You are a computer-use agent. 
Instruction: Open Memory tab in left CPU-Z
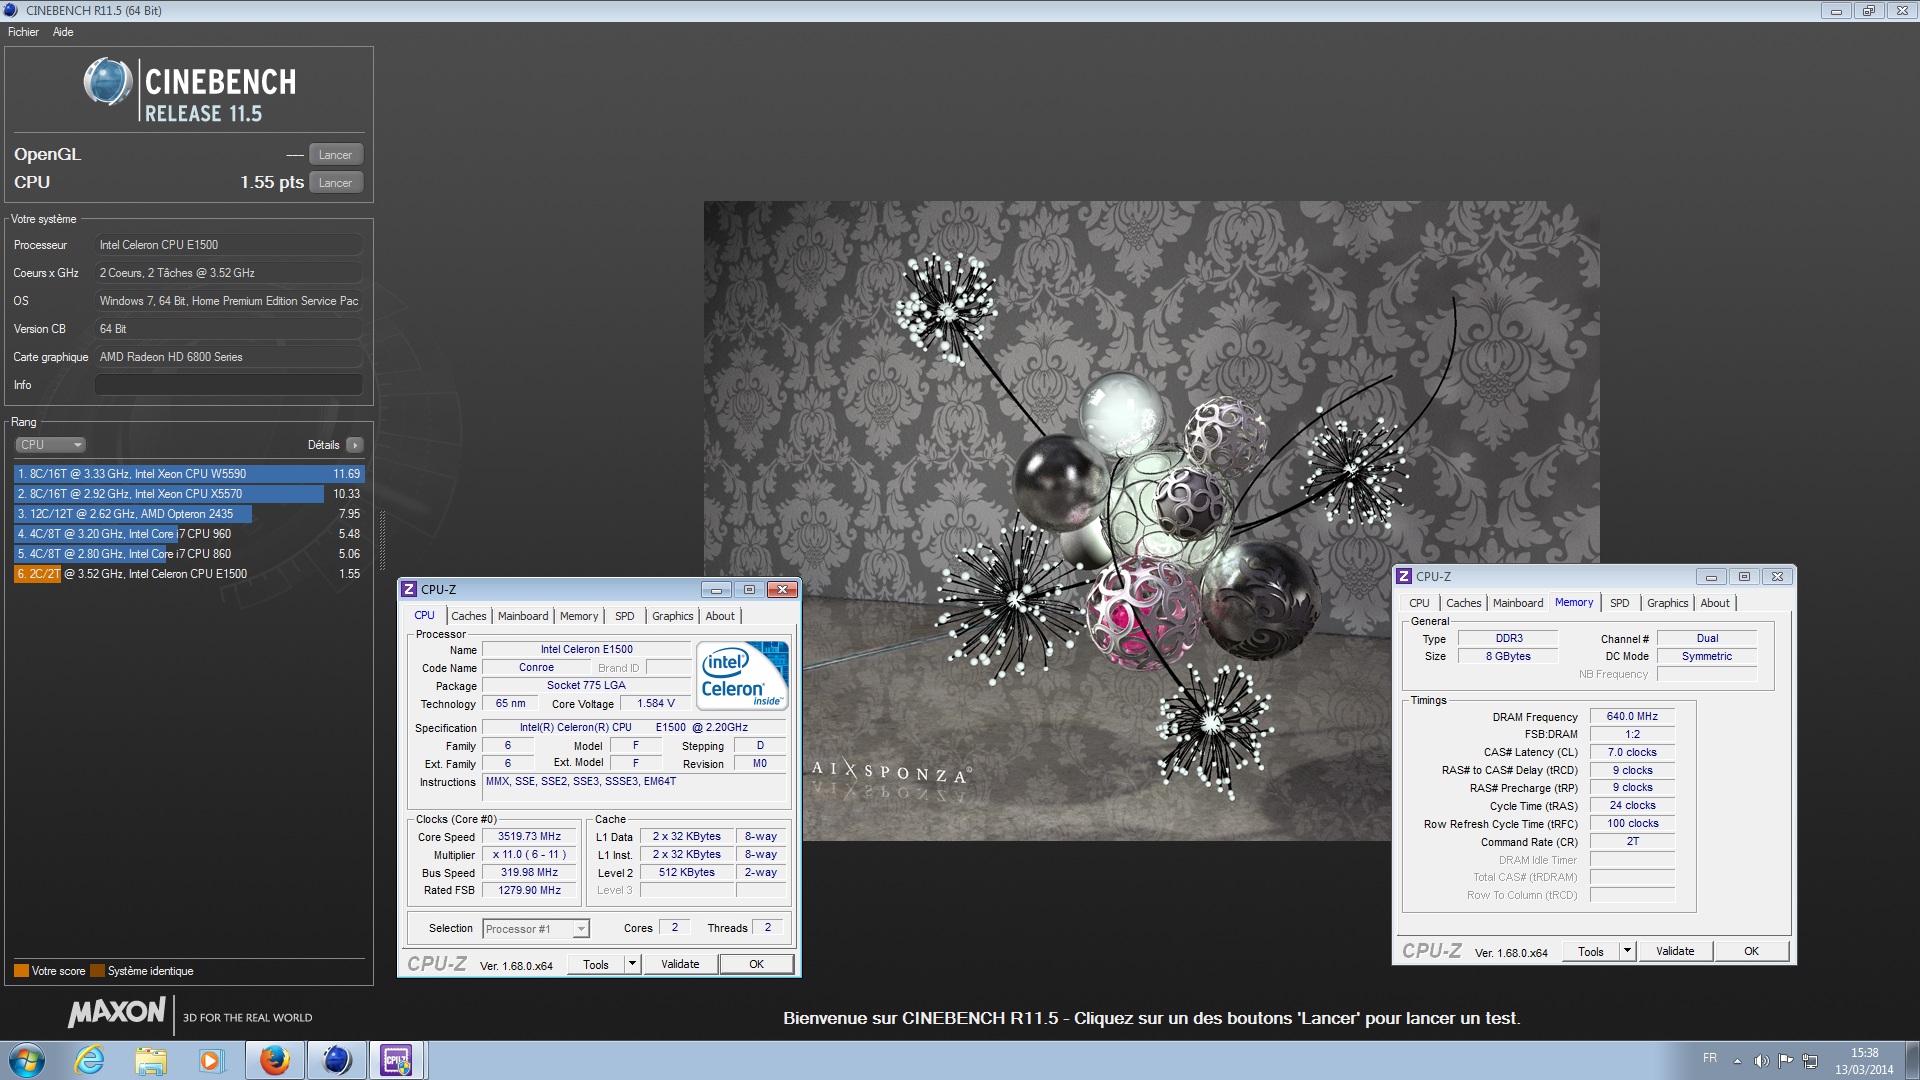point(579,616)
